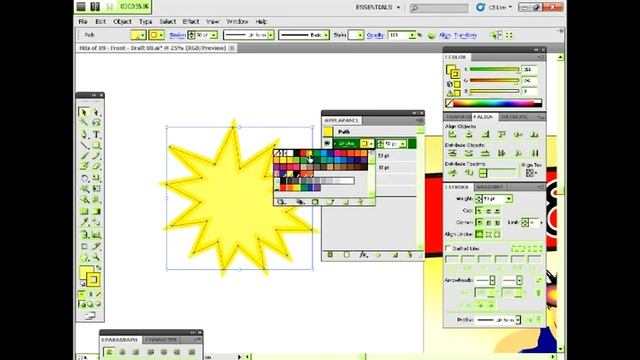Image resolution: width=640 pixels, height=360 pixels.
Task: Select the Magic Wand tool
Action: [x=84, y=122]
